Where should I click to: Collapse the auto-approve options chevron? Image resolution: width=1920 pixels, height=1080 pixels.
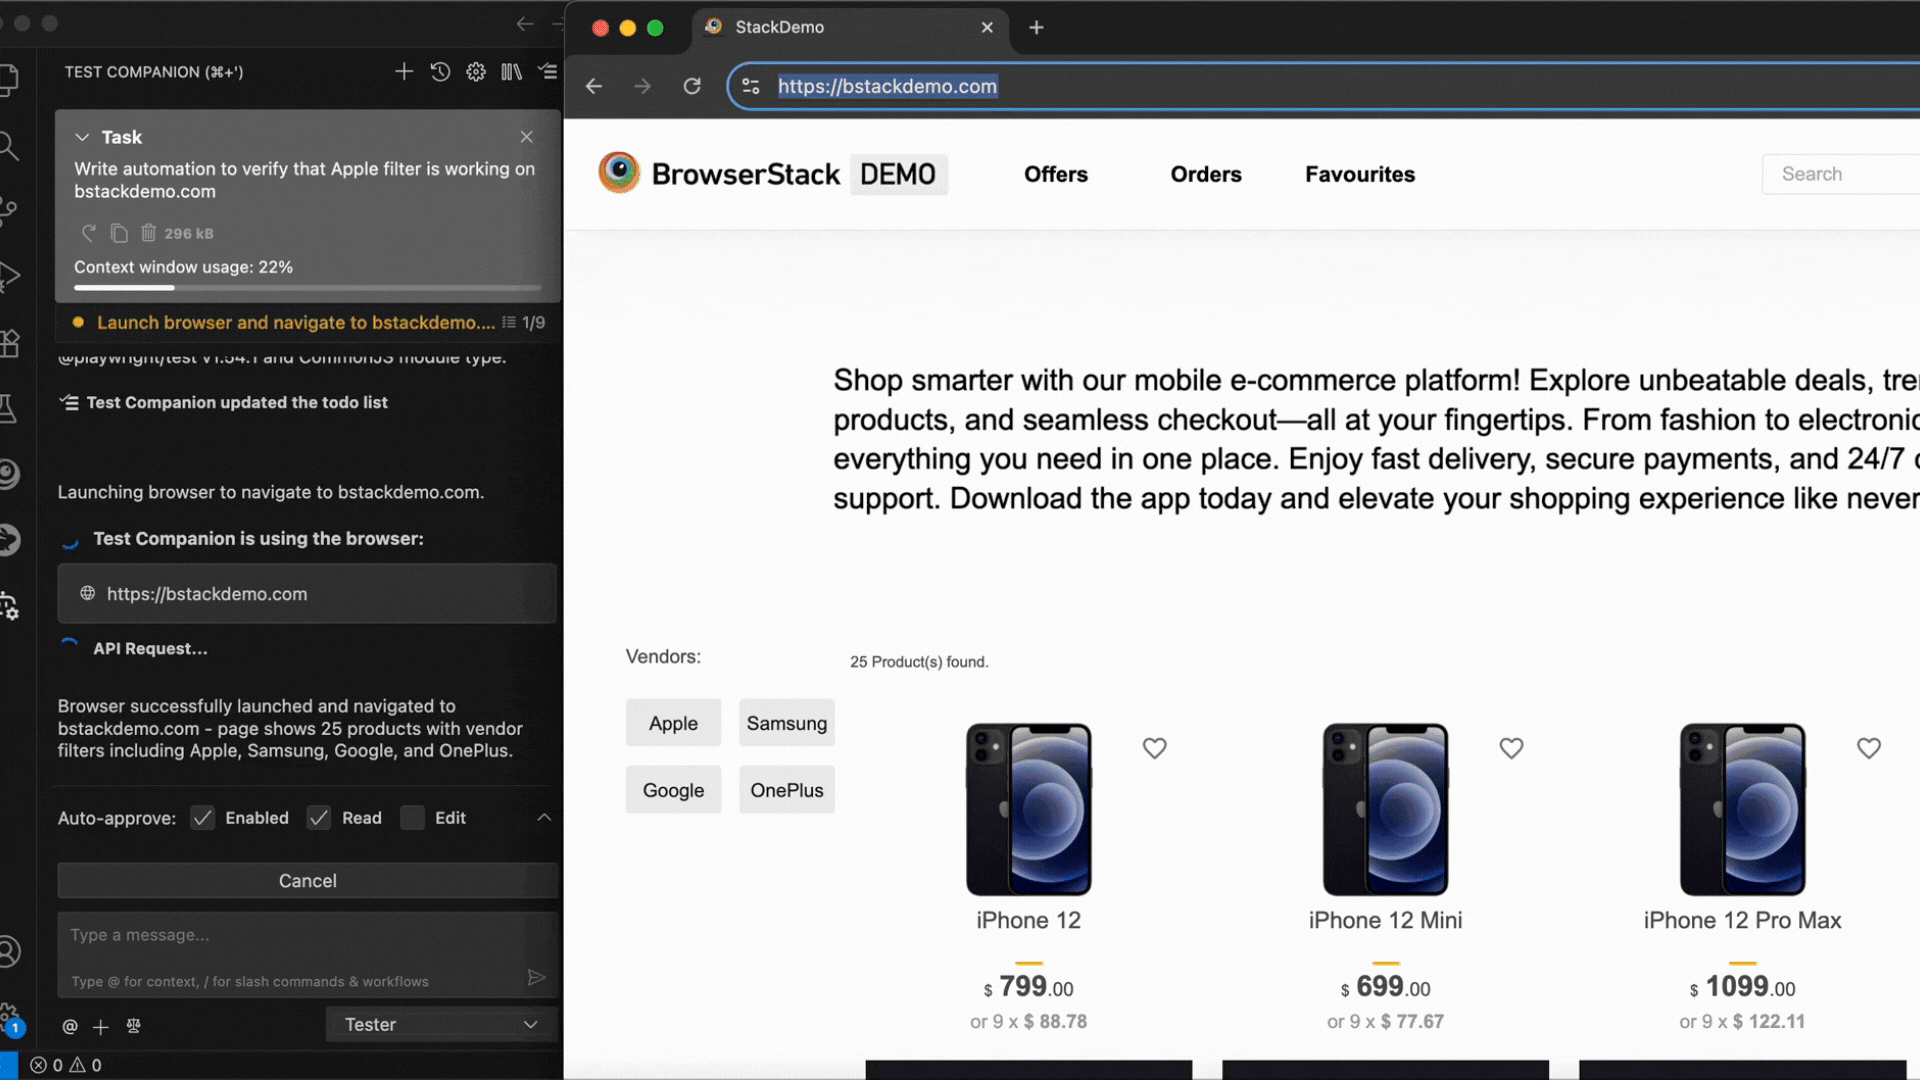pos(544,818)
